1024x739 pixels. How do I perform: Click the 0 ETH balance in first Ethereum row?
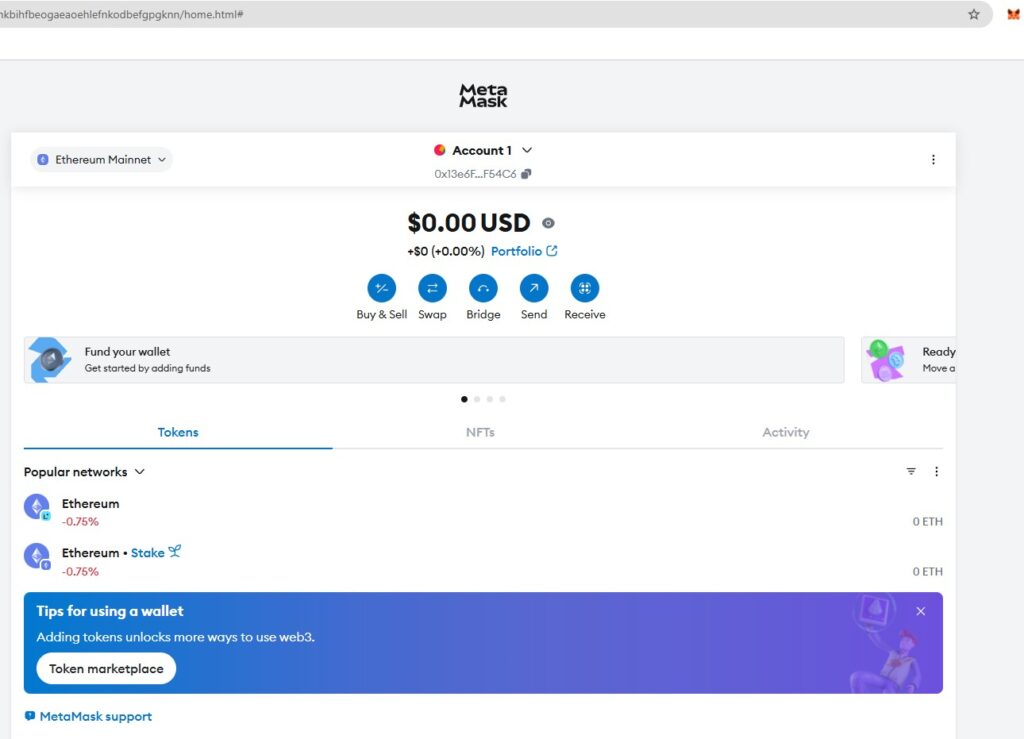(x=927, y=521)
